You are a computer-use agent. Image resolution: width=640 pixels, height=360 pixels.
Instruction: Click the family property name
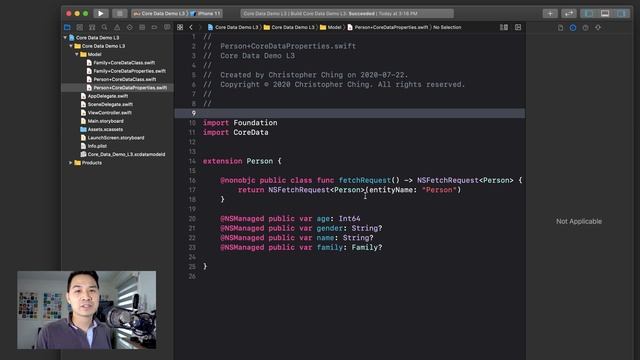click(x=329, y=248)
